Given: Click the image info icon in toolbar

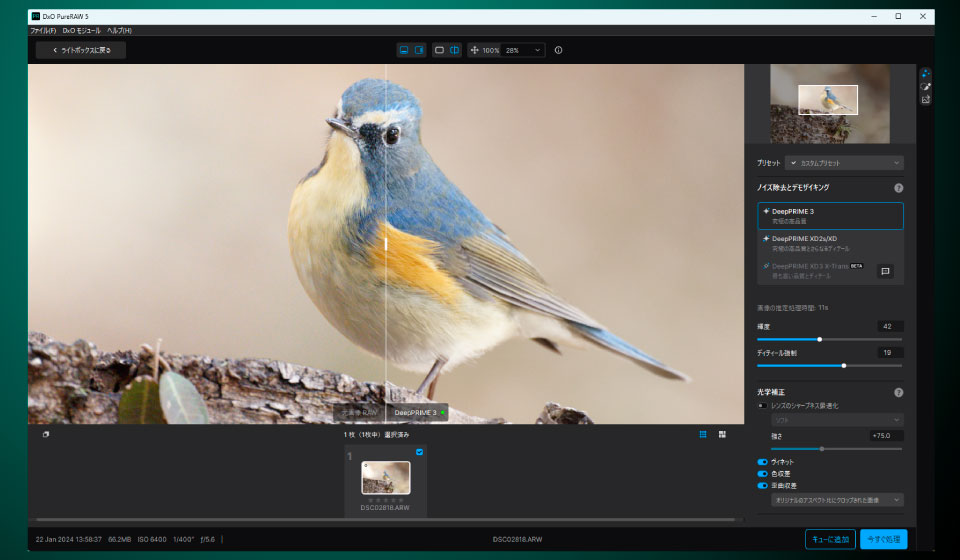Looking at the screenshot, I should coord(558,50).
